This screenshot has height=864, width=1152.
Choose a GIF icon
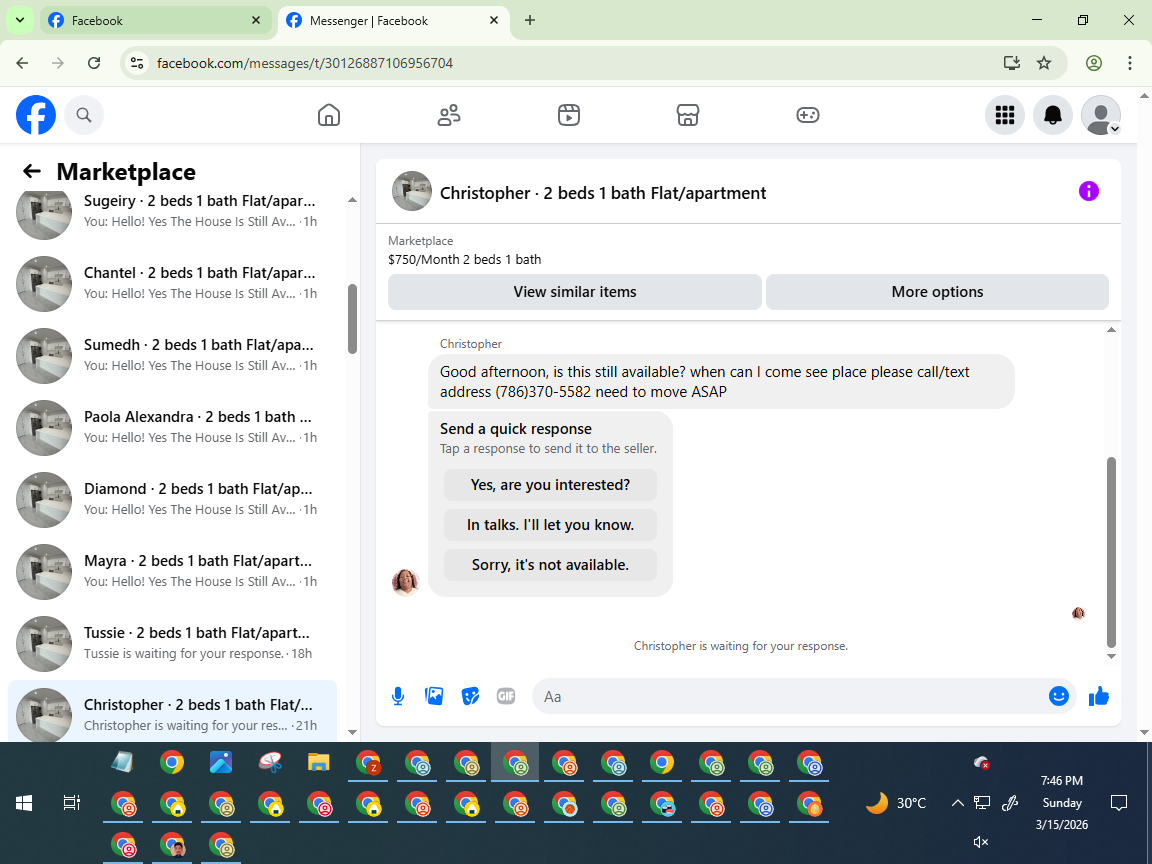pos(505,696)
